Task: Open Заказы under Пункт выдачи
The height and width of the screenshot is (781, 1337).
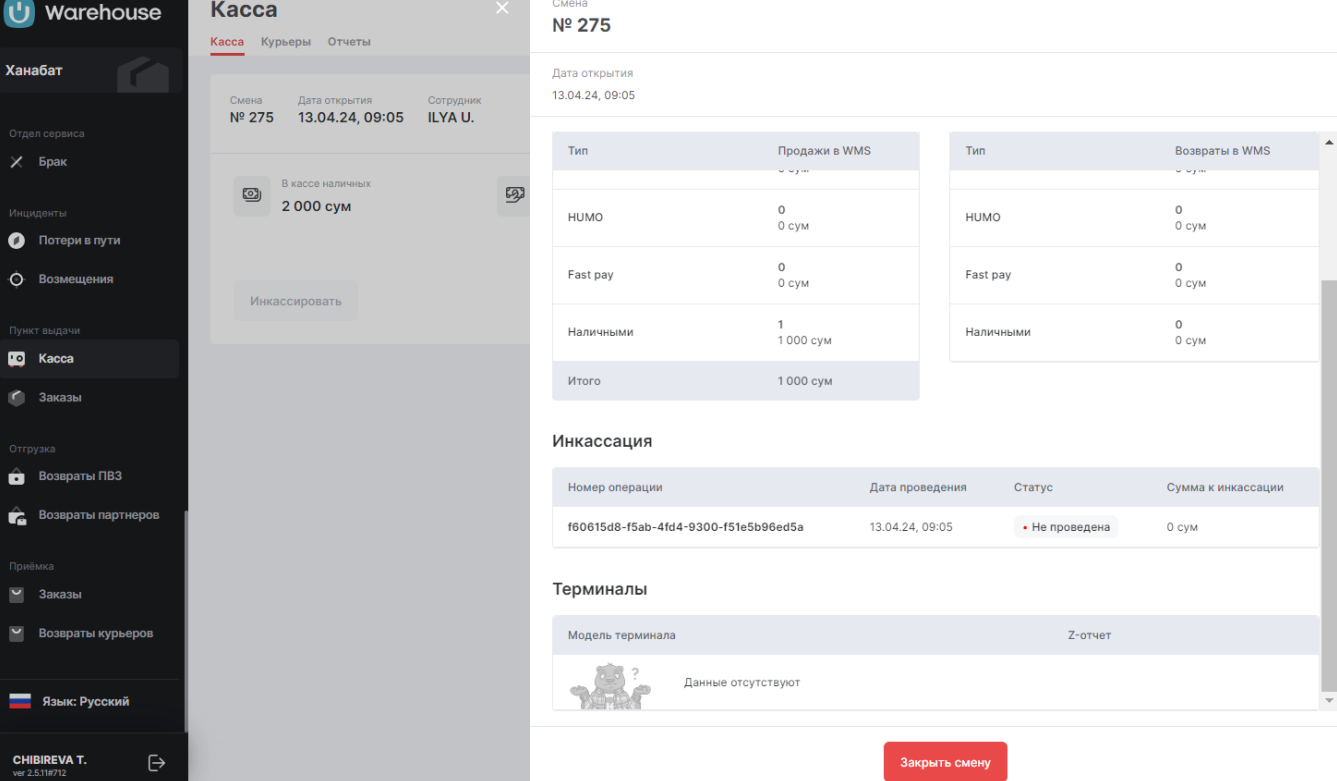Action: coord(60,398)
